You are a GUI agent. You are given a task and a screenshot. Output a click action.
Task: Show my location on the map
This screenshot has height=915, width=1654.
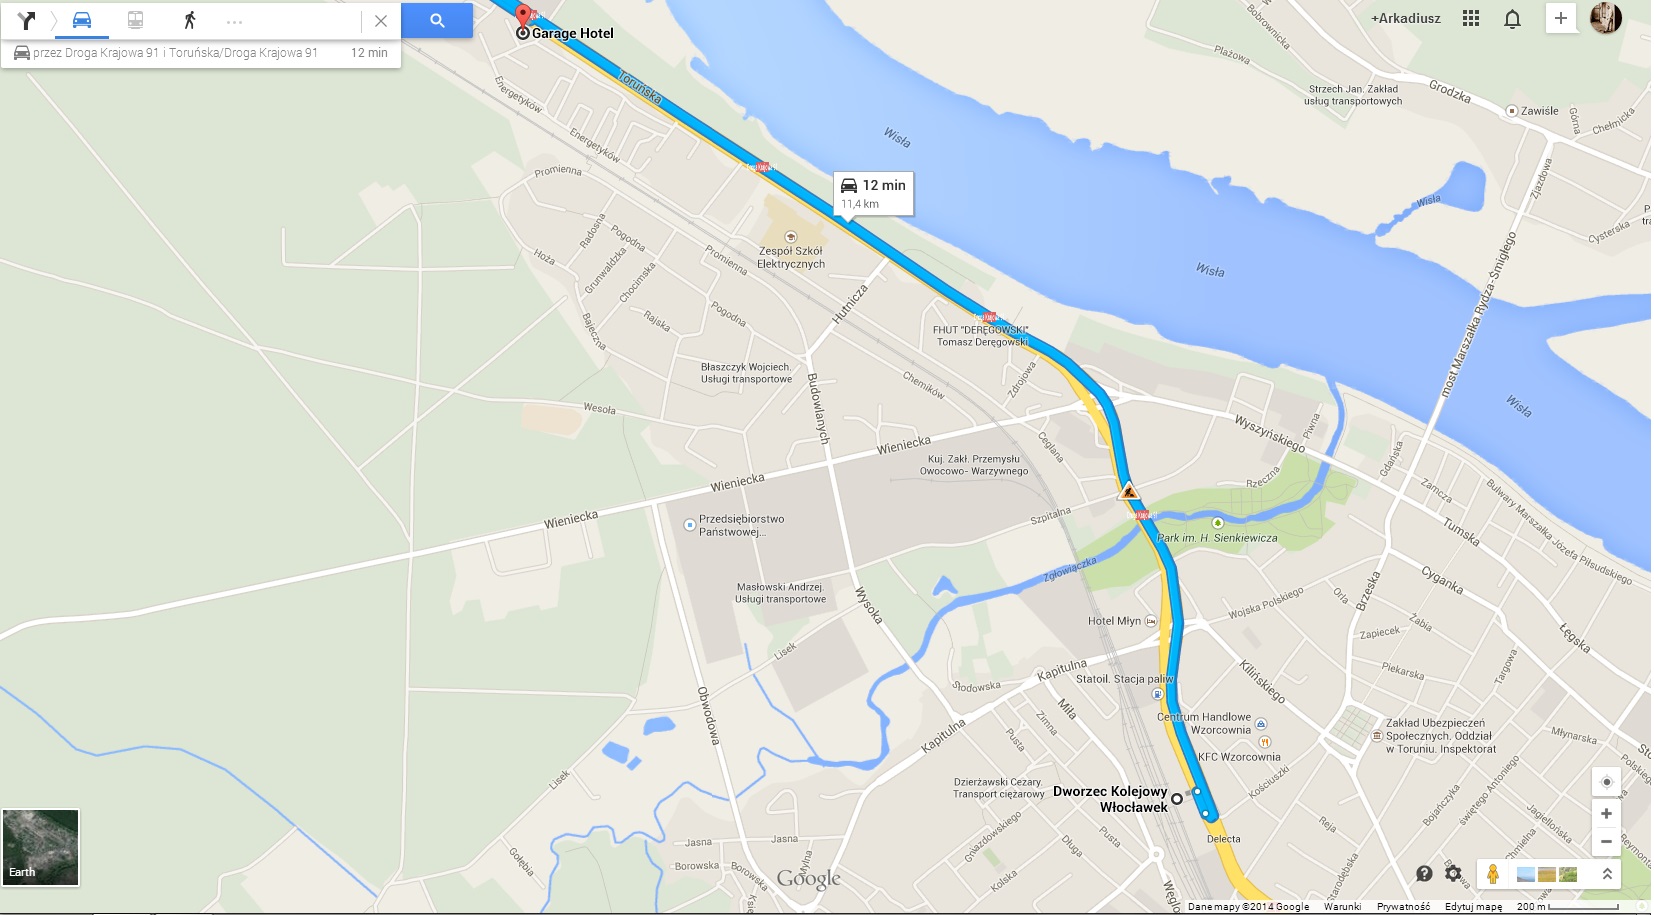click(1606, 782)
